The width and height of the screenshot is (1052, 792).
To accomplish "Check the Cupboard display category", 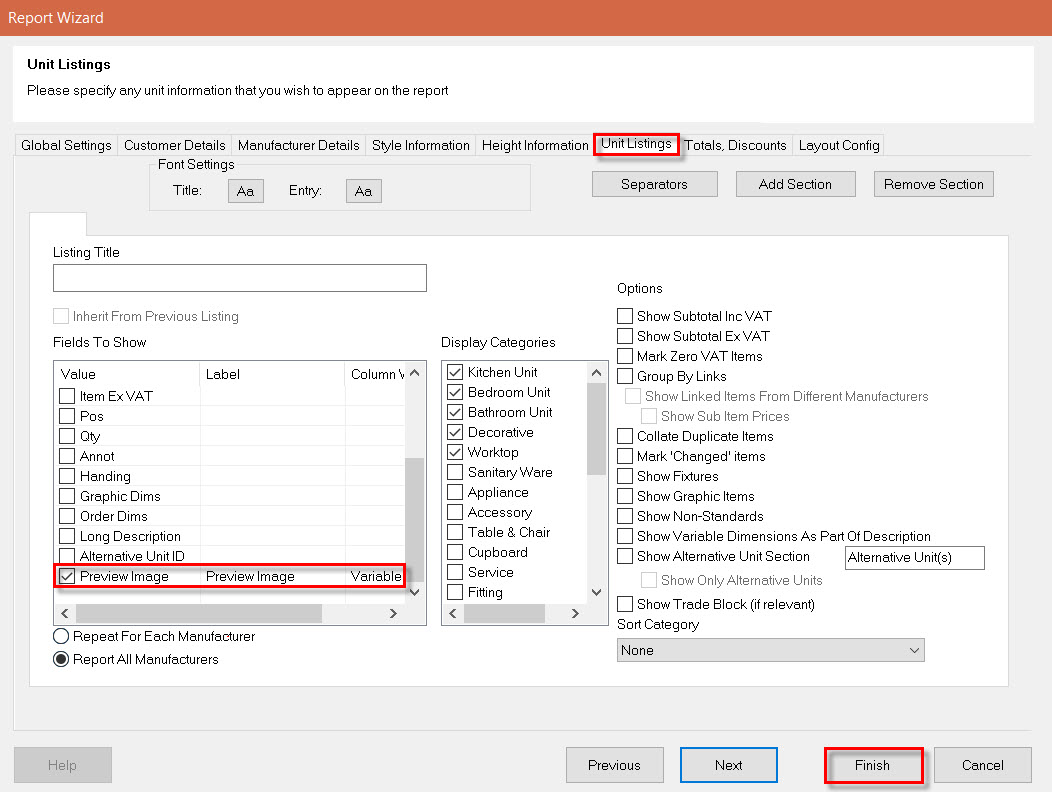I will click(455, 552).
